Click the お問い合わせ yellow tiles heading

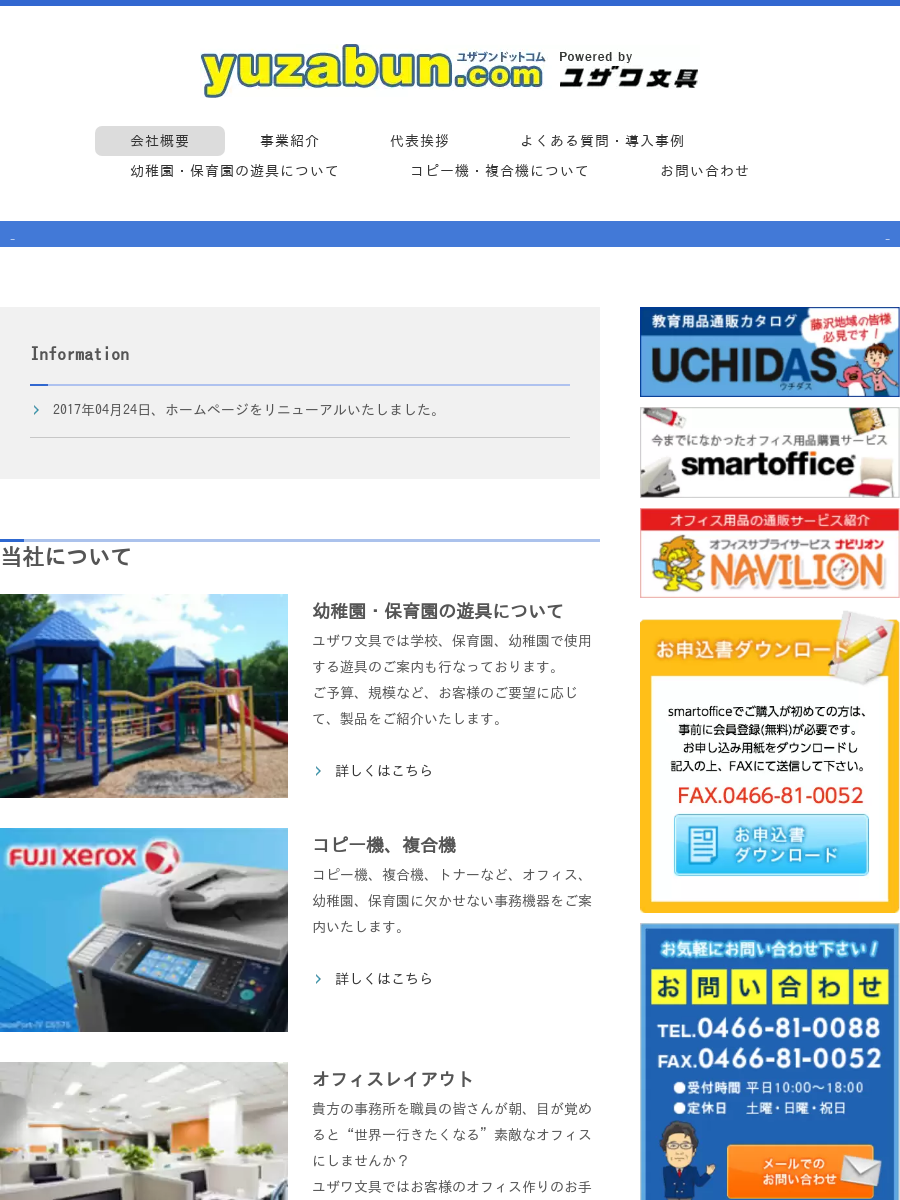[x=770, y=987]
